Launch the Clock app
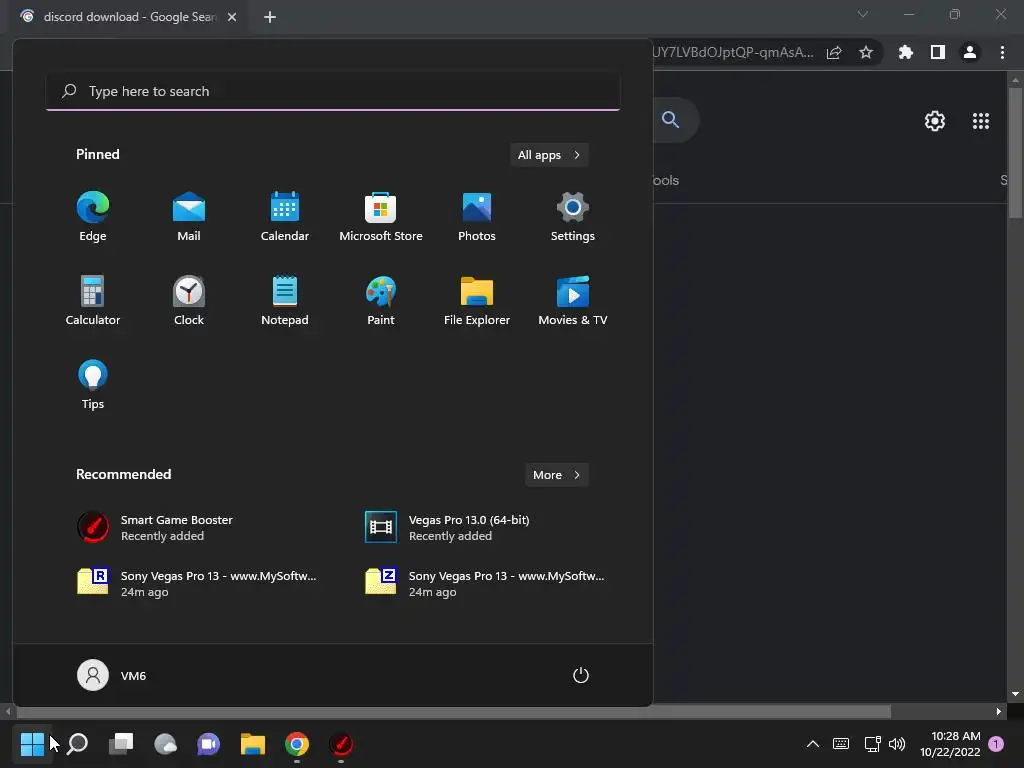The width and height of the screenshot is (1024, 768). pos(189,300)
